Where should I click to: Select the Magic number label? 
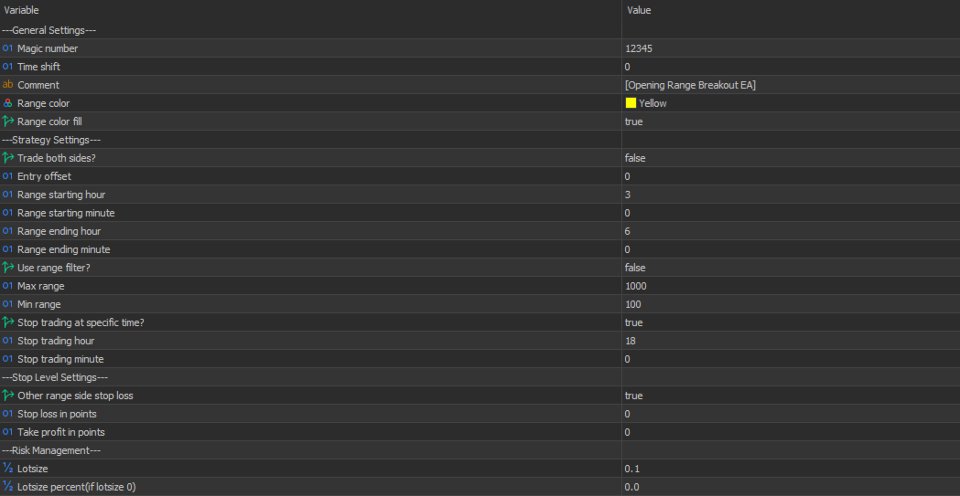click(x=47, y=48)
